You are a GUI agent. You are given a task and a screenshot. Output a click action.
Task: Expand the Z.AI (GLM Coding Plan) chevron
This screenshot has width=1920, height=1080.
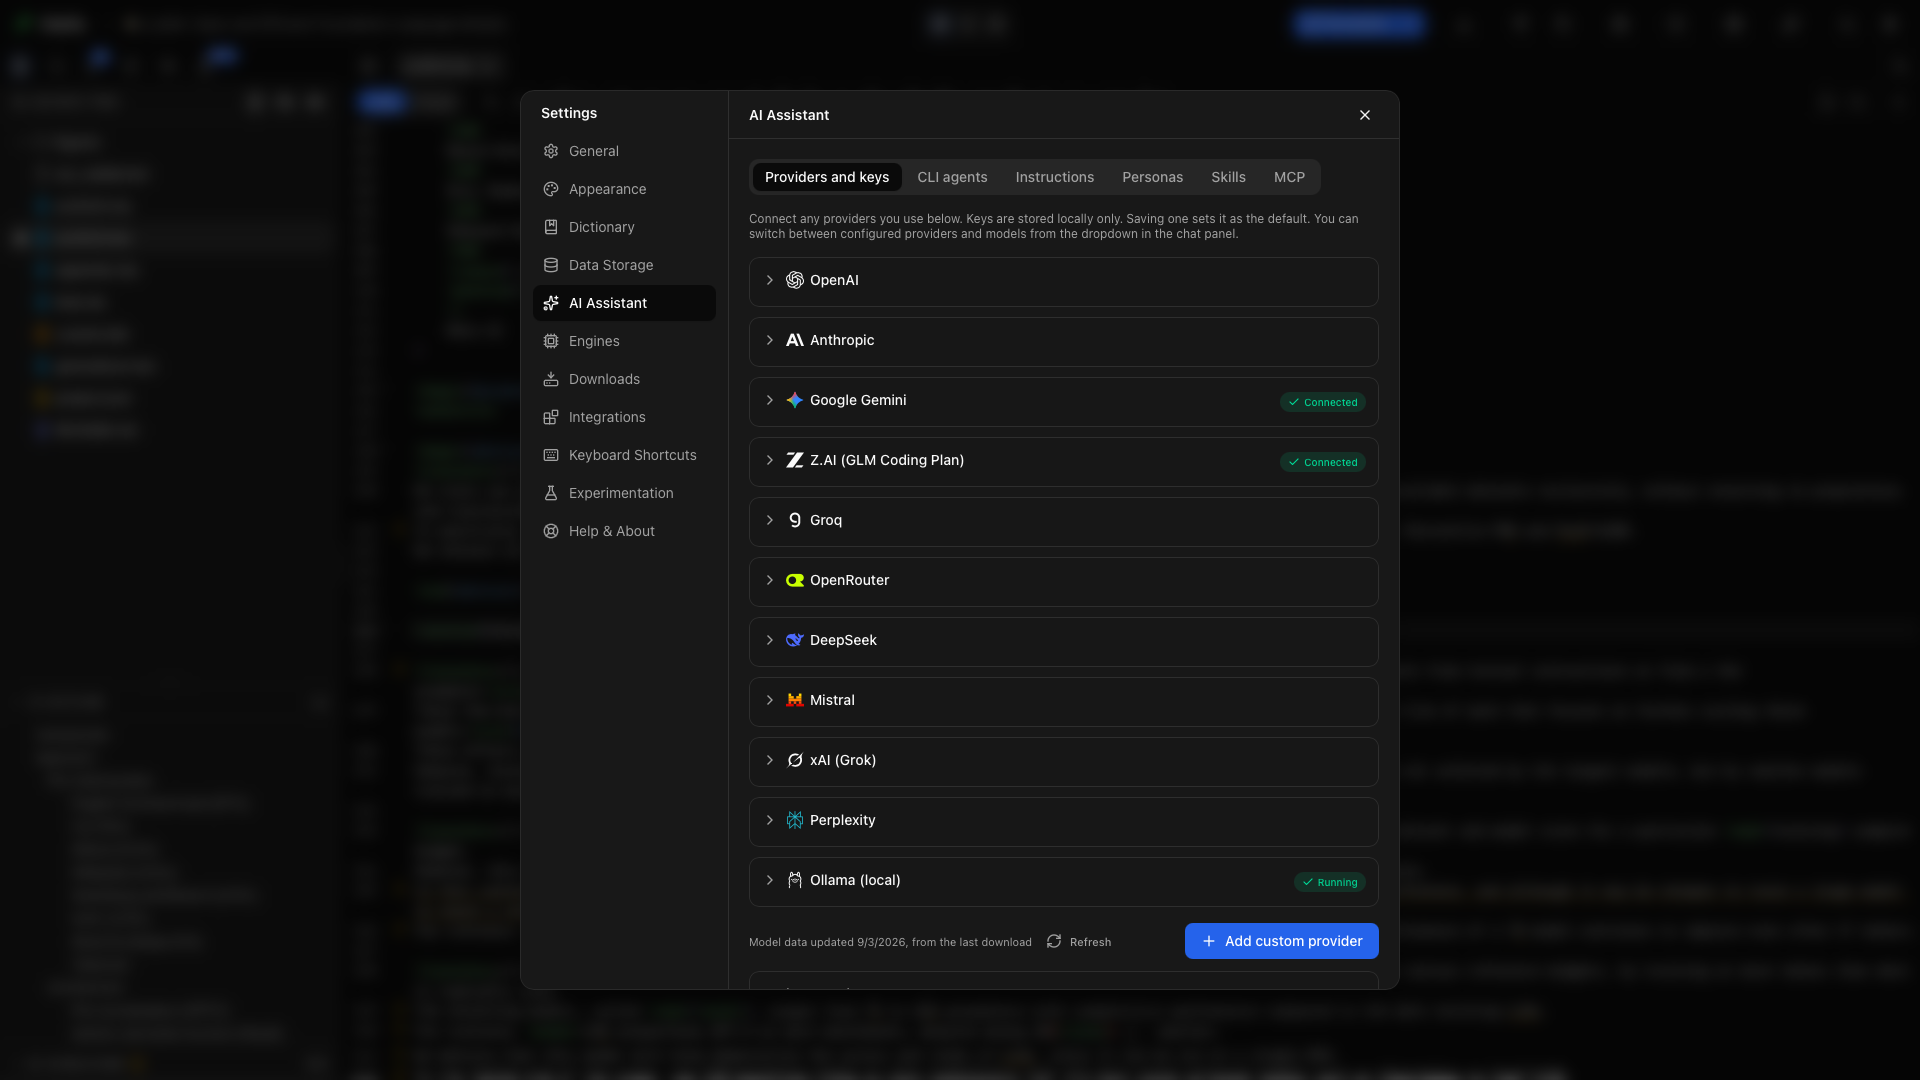pyautogui.click(x=770, y=460)
